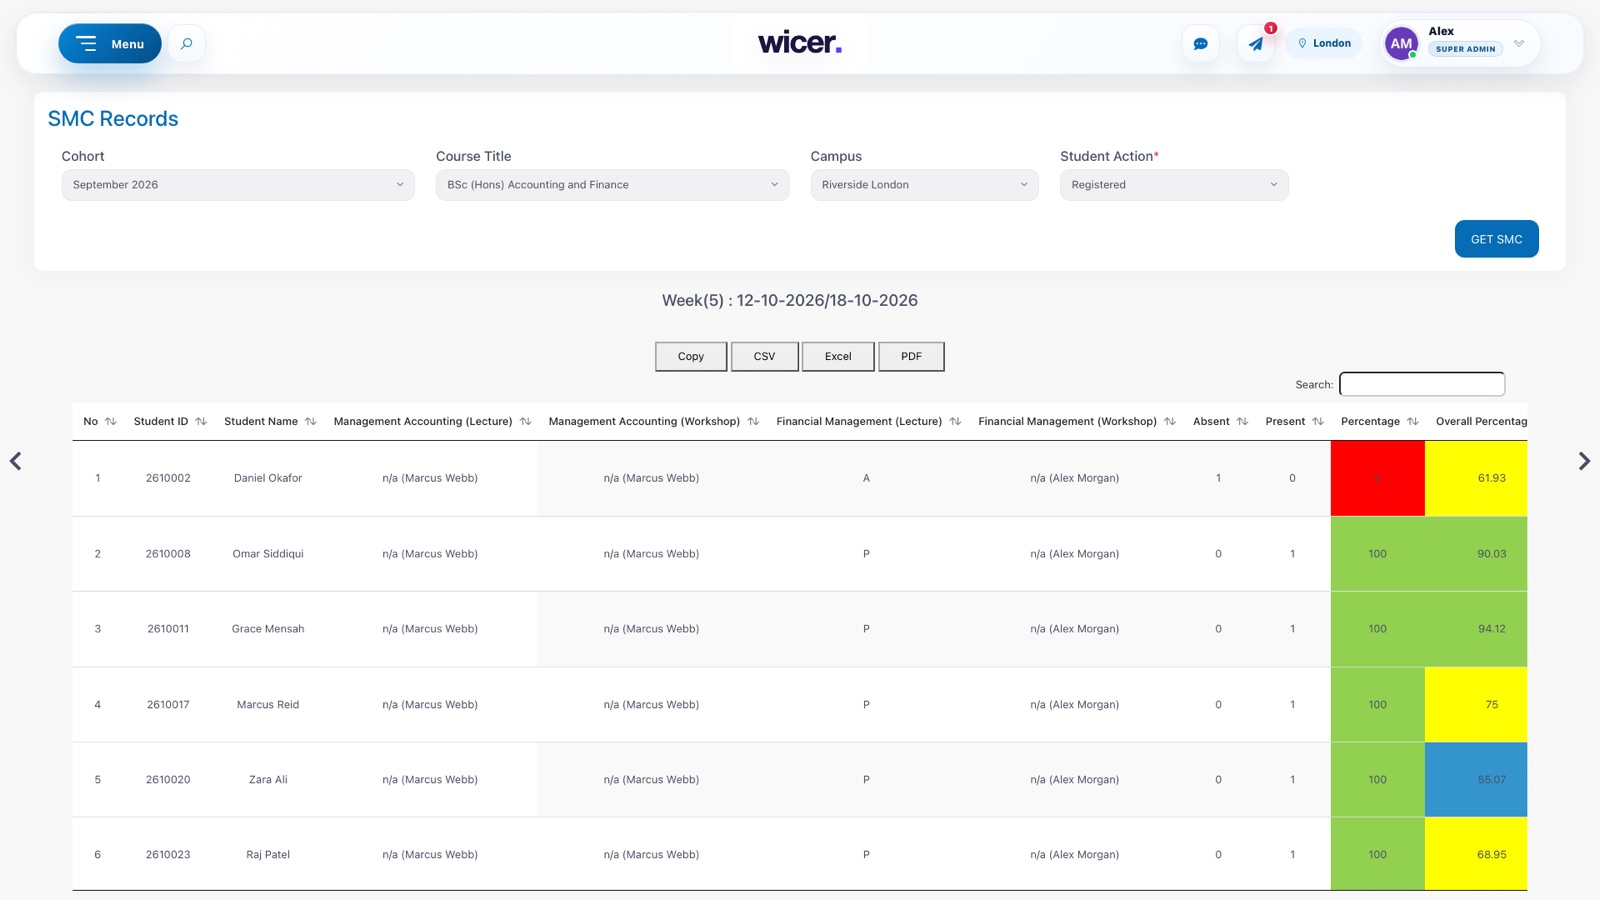Sort Management Accounting (Lecture) column
The width and height of the screenshot is (1600, 900).
(x=526, y=422)
